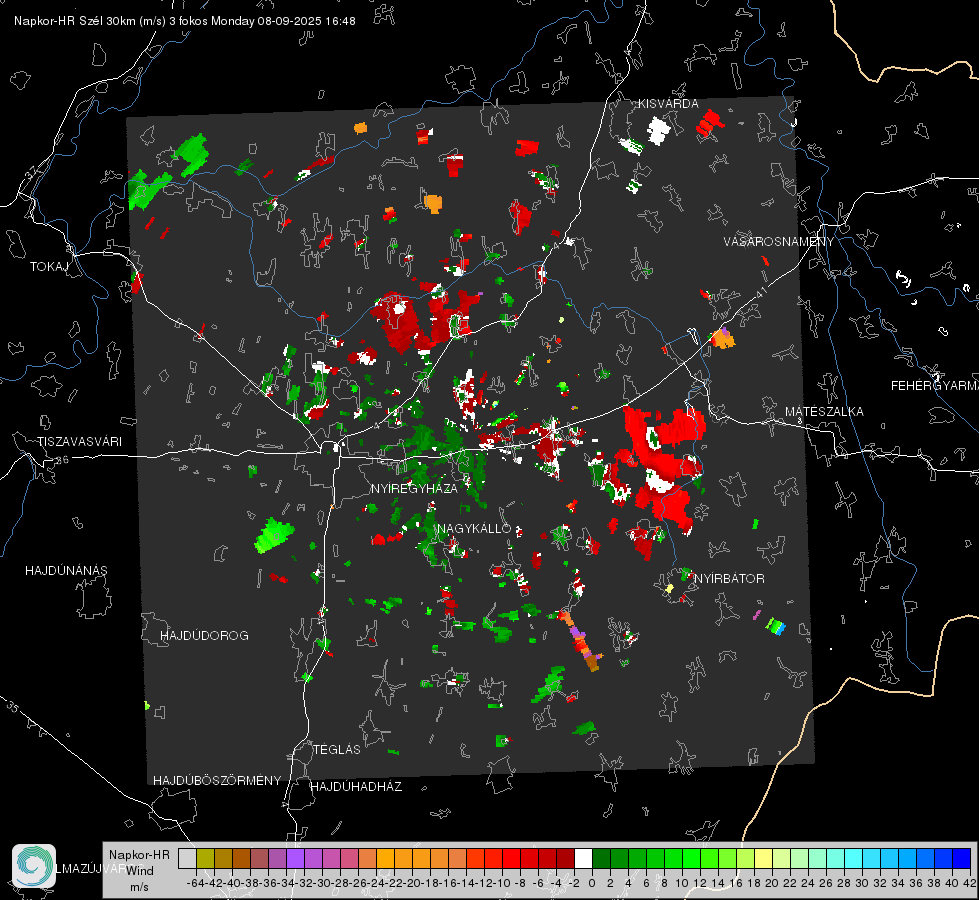Click the TOKAJ city label
This screenshot has width=979, height=900.
(x=49, y=267)
